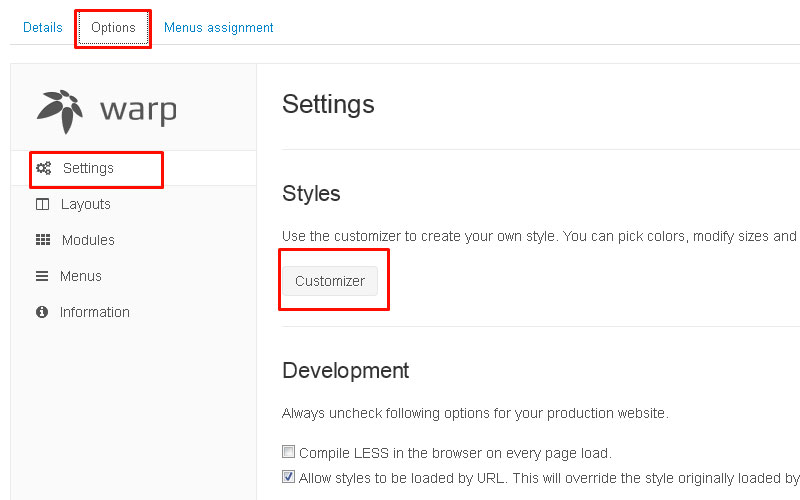Screen dimensions: 800x500
Task: Click the hamburger icon beside Menus
Action: pyautogui.click(x=42, y=276)
